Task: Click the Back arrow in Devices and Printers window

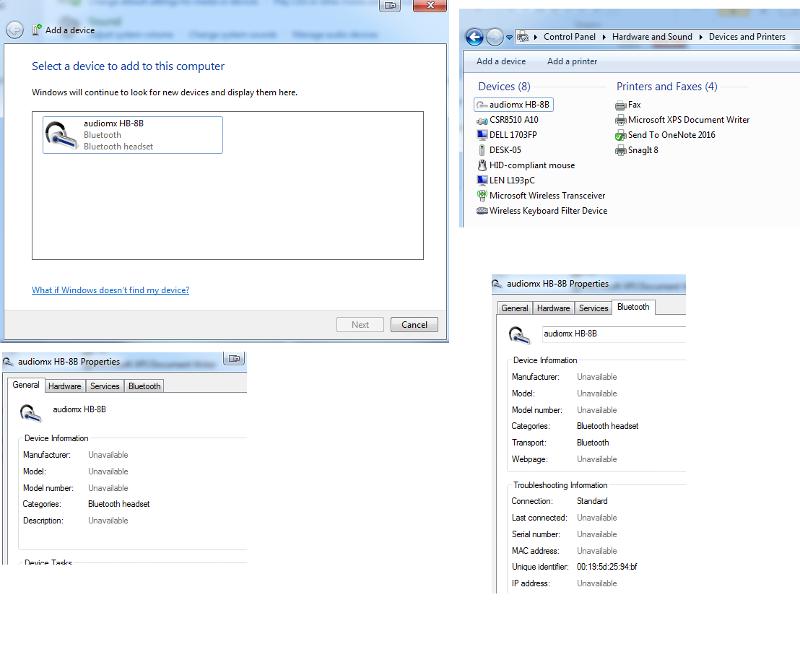Action: point(474,37)
